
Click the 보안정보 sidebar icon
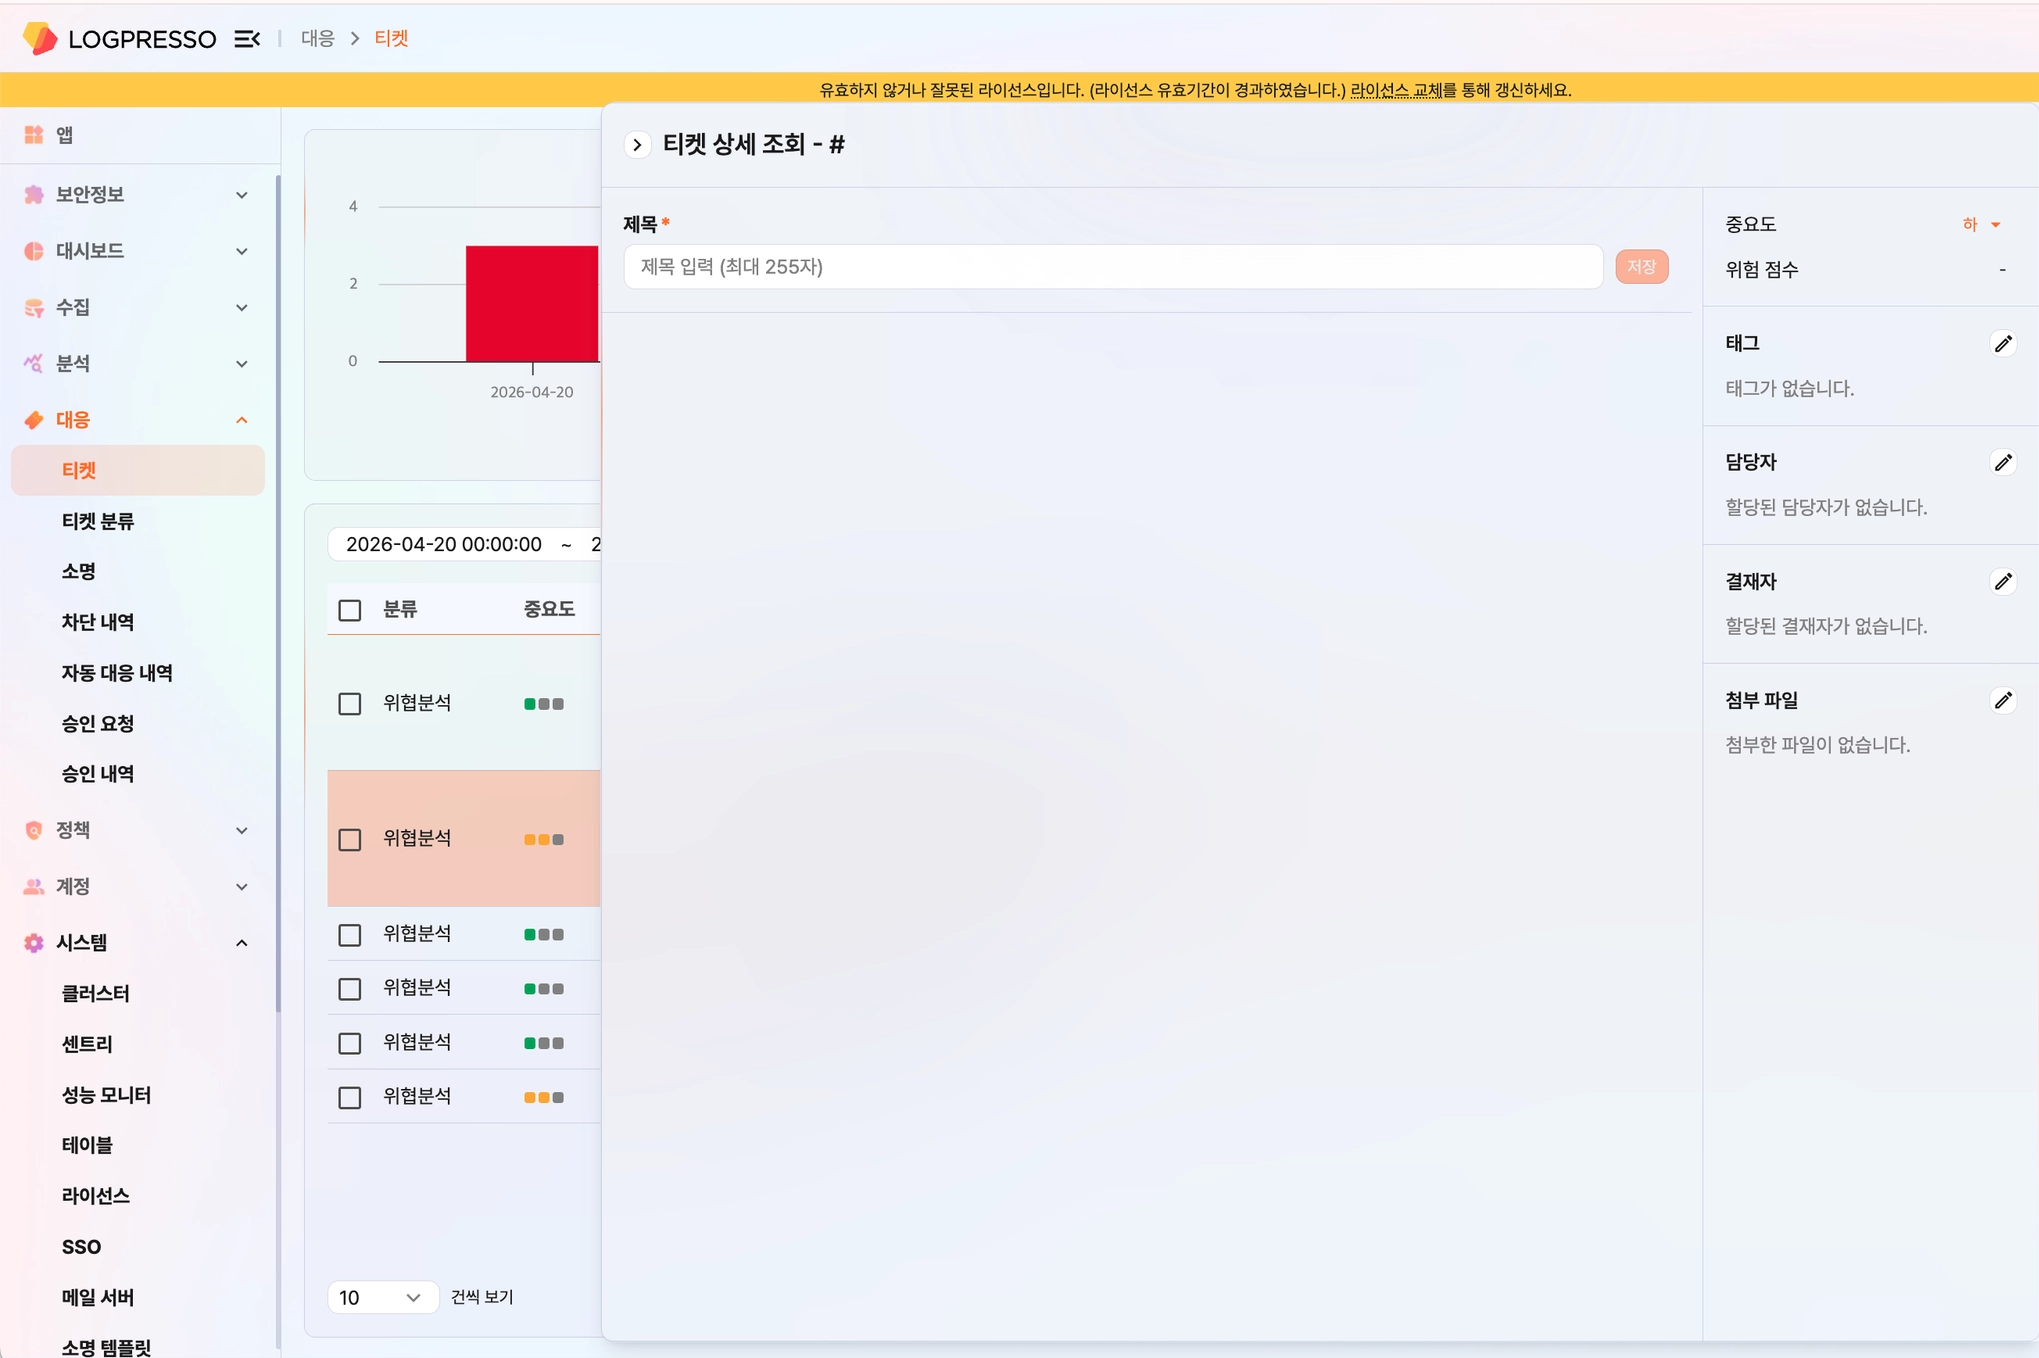34,194
